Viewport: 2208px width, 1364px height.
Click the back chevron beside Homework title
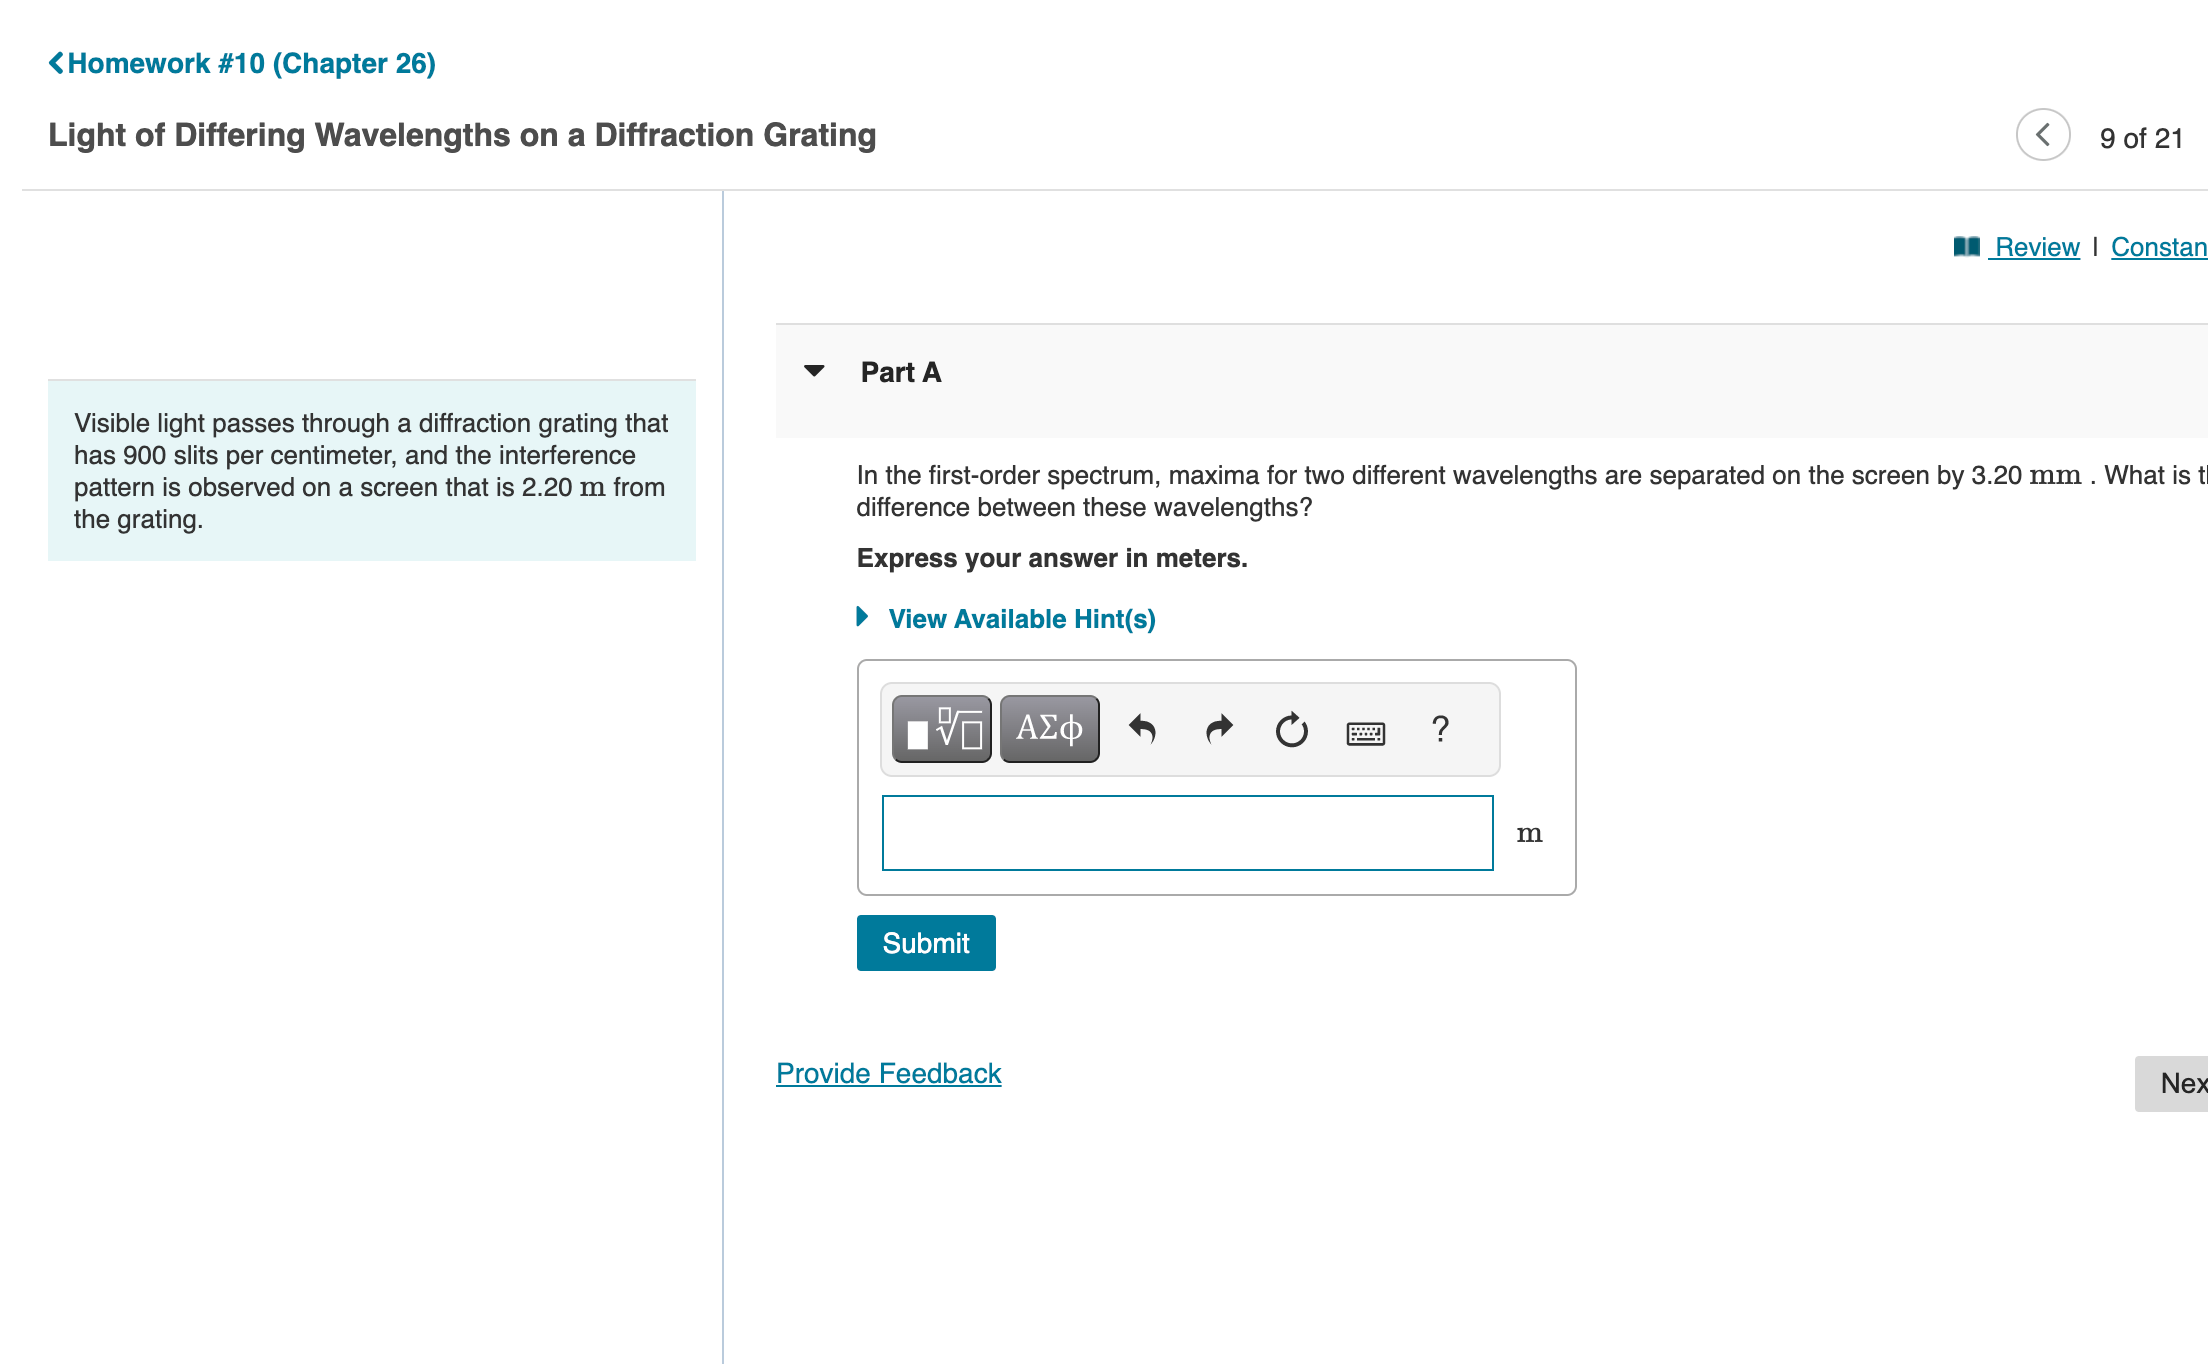56,63
